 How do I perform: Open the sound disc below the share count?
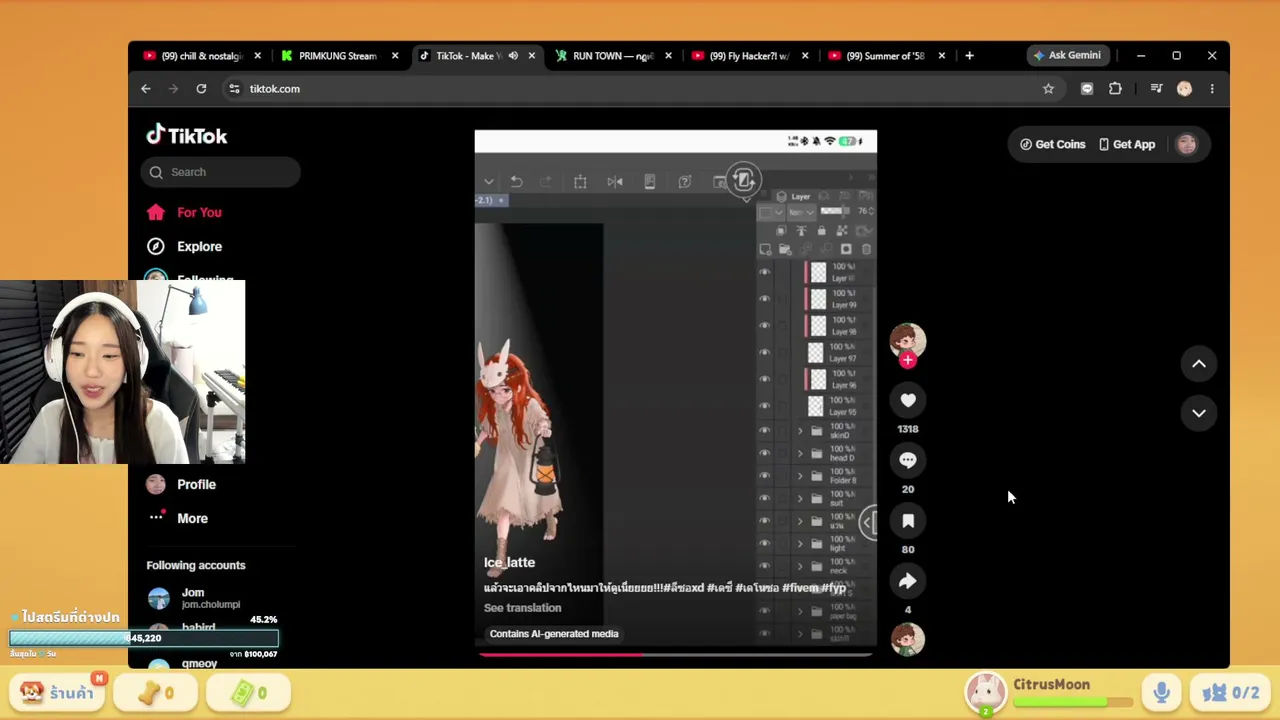pyautogui.click(x=908, y=639)
